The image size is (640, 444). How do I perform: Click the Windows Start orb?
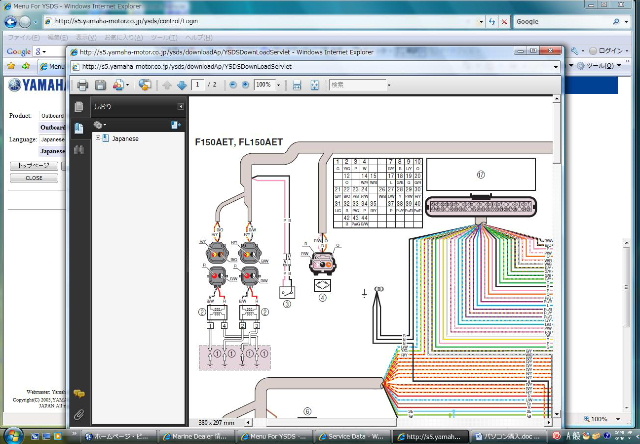pos(13,435)
